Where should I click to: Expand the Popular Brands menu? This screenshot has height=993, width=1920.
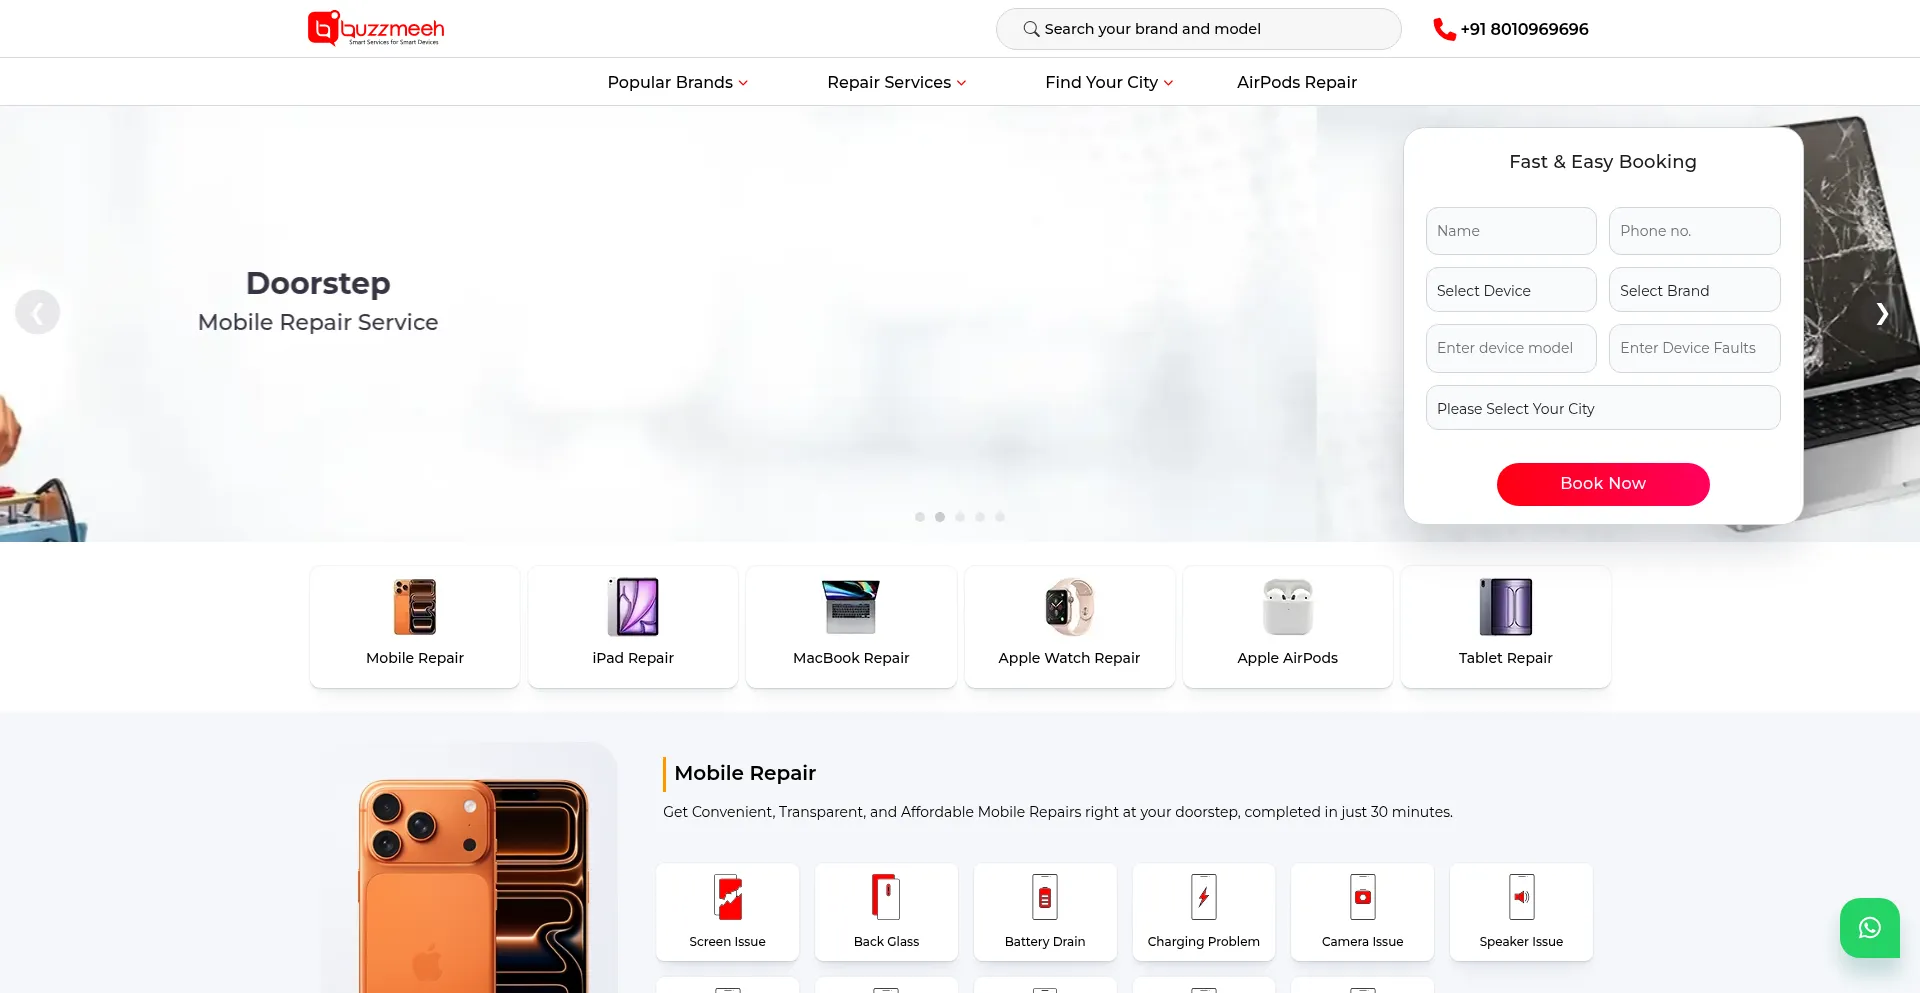coord(678,82)
